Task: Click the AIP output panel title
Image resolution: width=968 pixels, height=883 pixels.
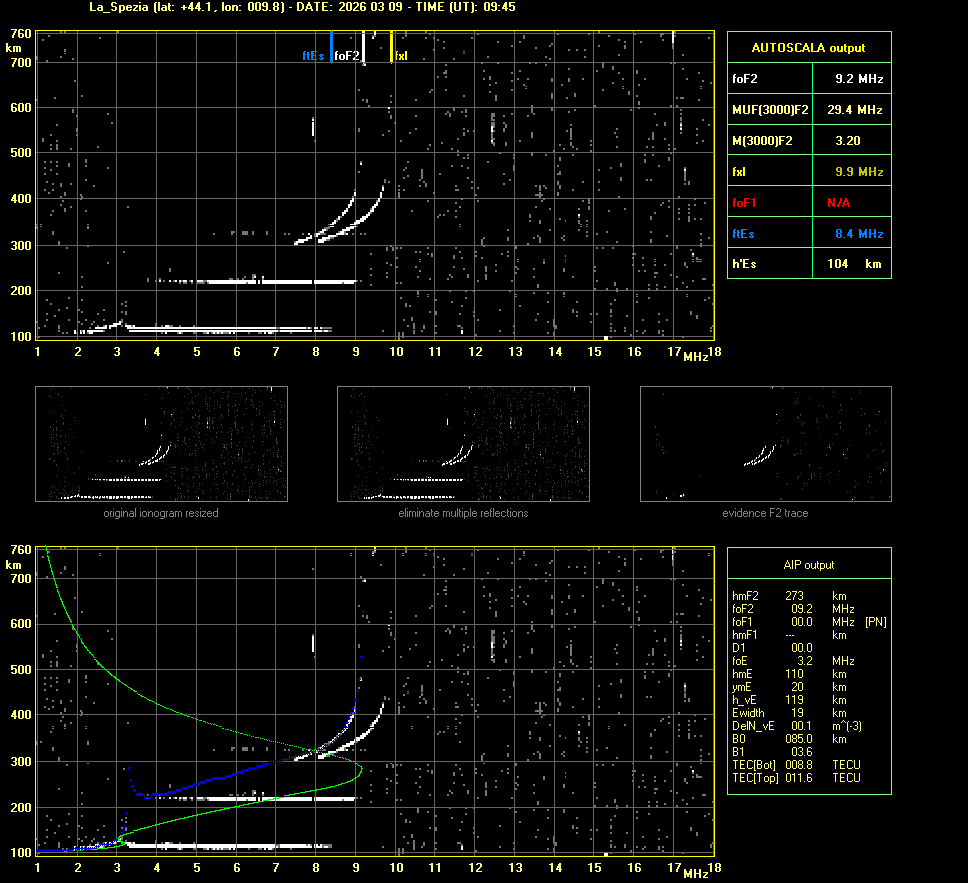Action: 808,565
